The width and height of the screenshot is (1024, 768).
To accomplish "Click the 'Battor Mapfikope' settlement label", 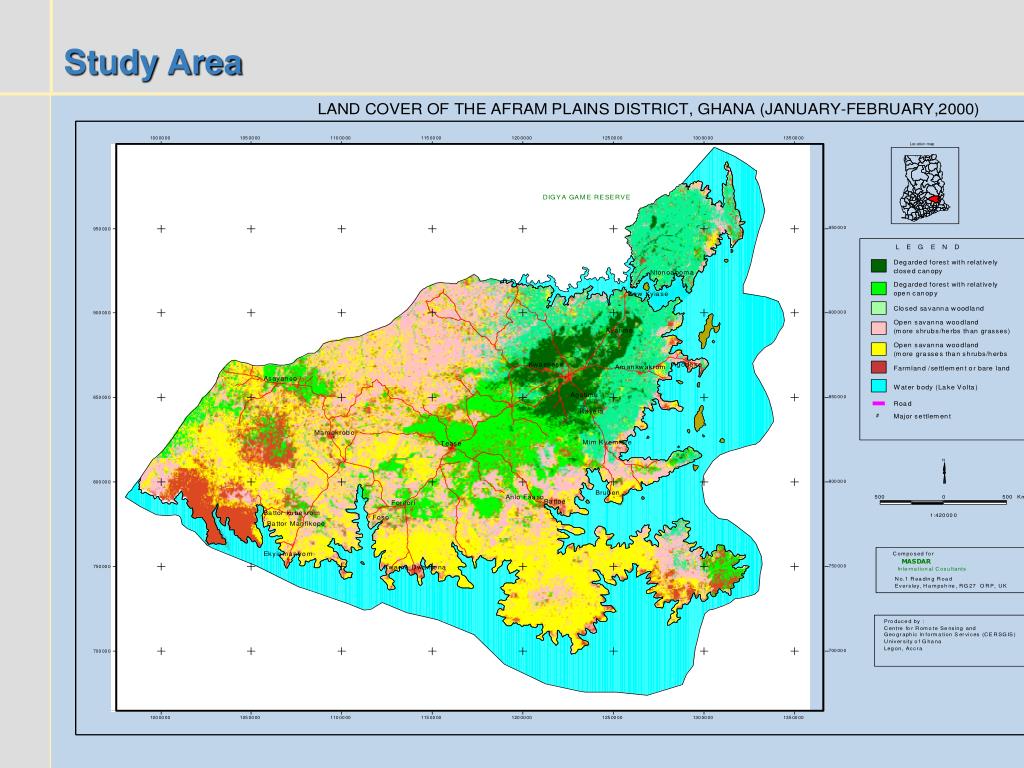I will [296, 523].
